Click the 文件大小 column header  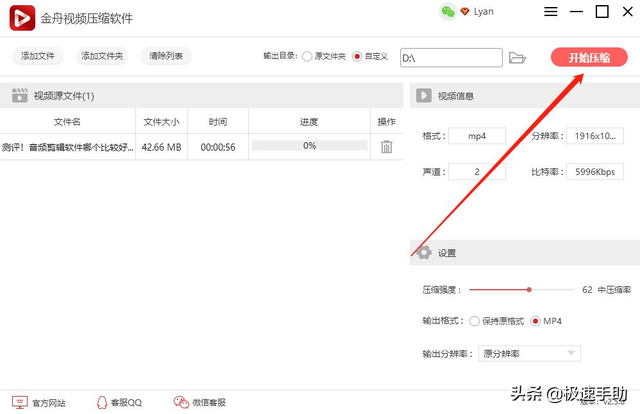click(161, 121)
